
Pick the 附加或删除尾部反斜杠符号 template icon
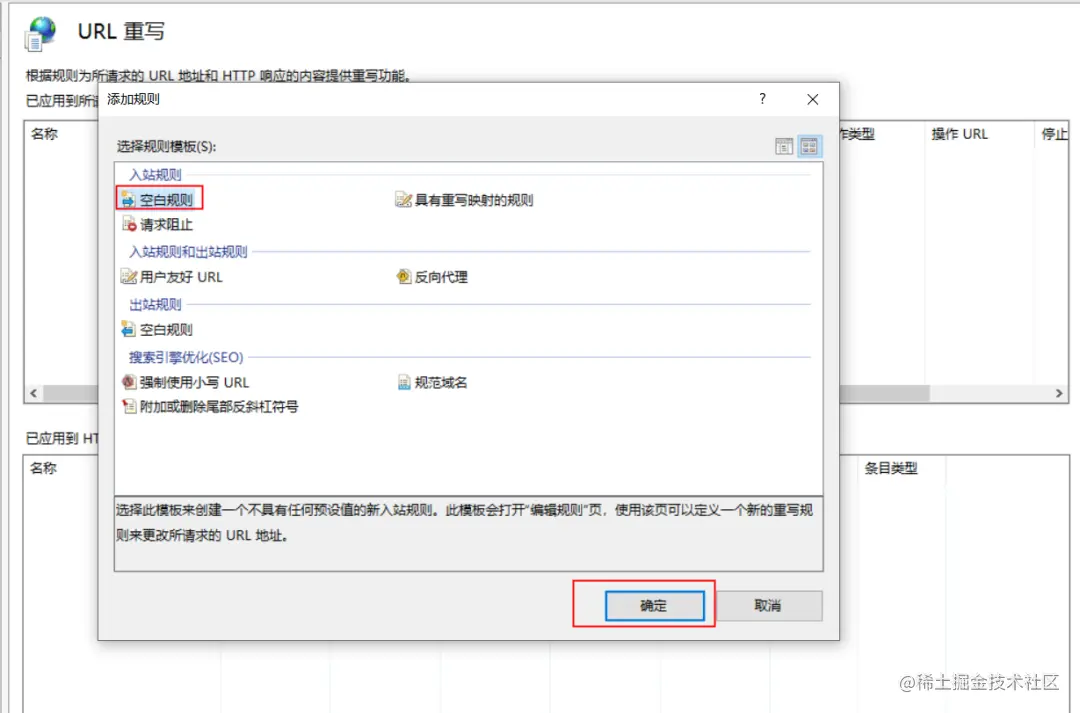point(129,406)
